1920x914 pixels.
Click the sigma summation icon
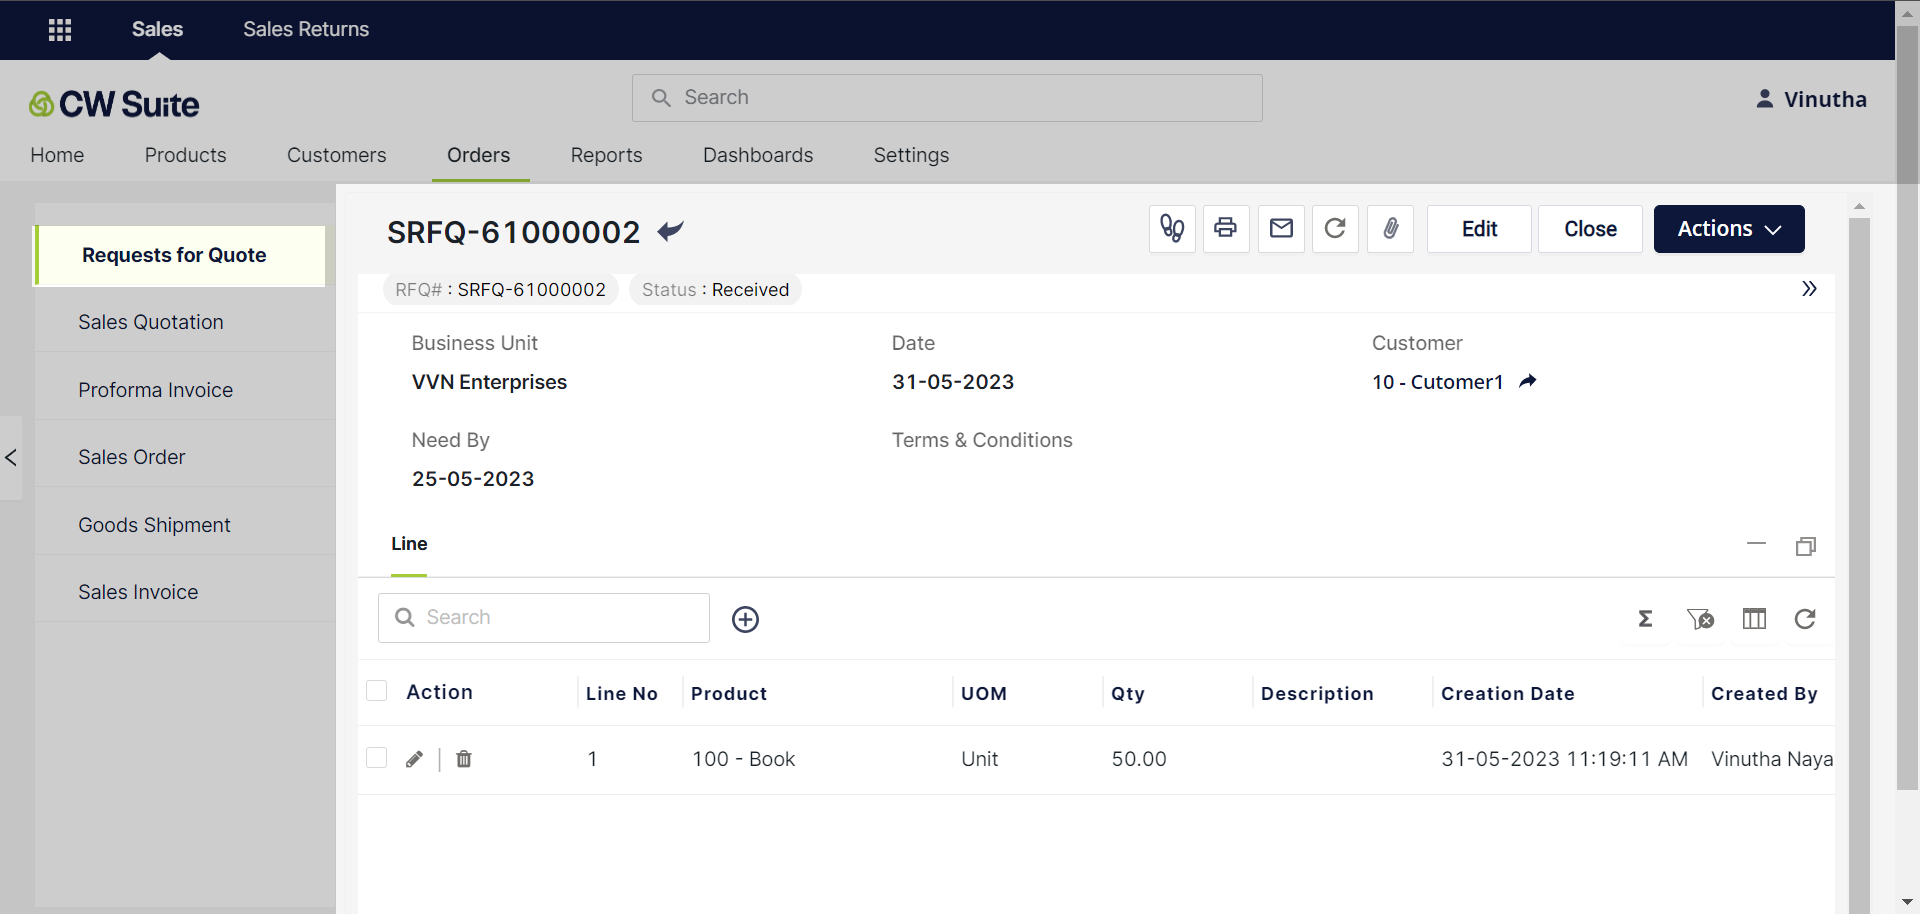click(x=1645, y=619)
